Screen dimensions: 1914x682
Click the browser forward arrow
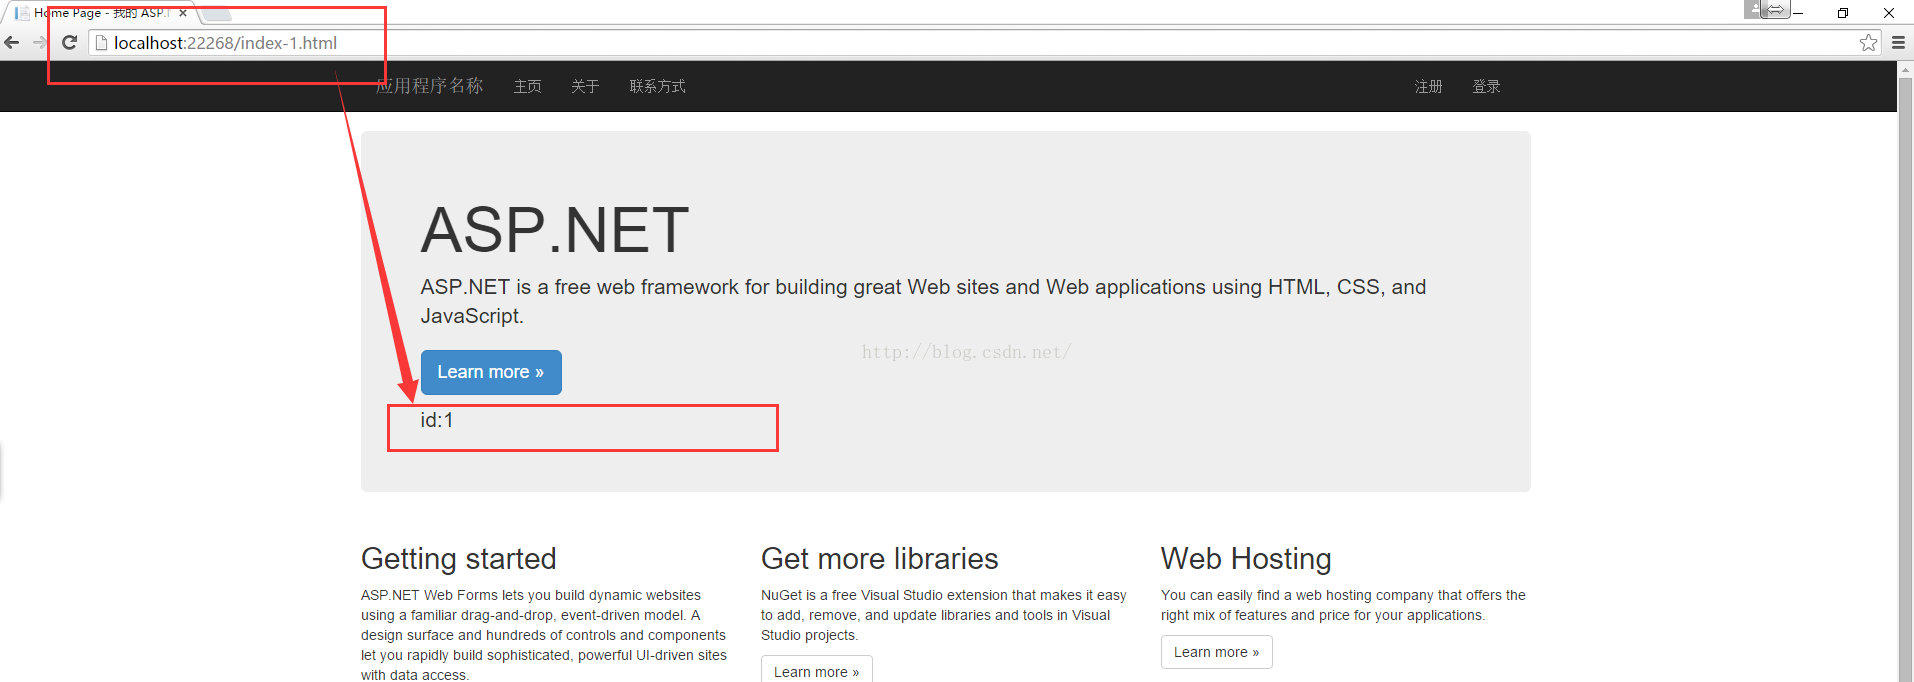coord(39,42)
